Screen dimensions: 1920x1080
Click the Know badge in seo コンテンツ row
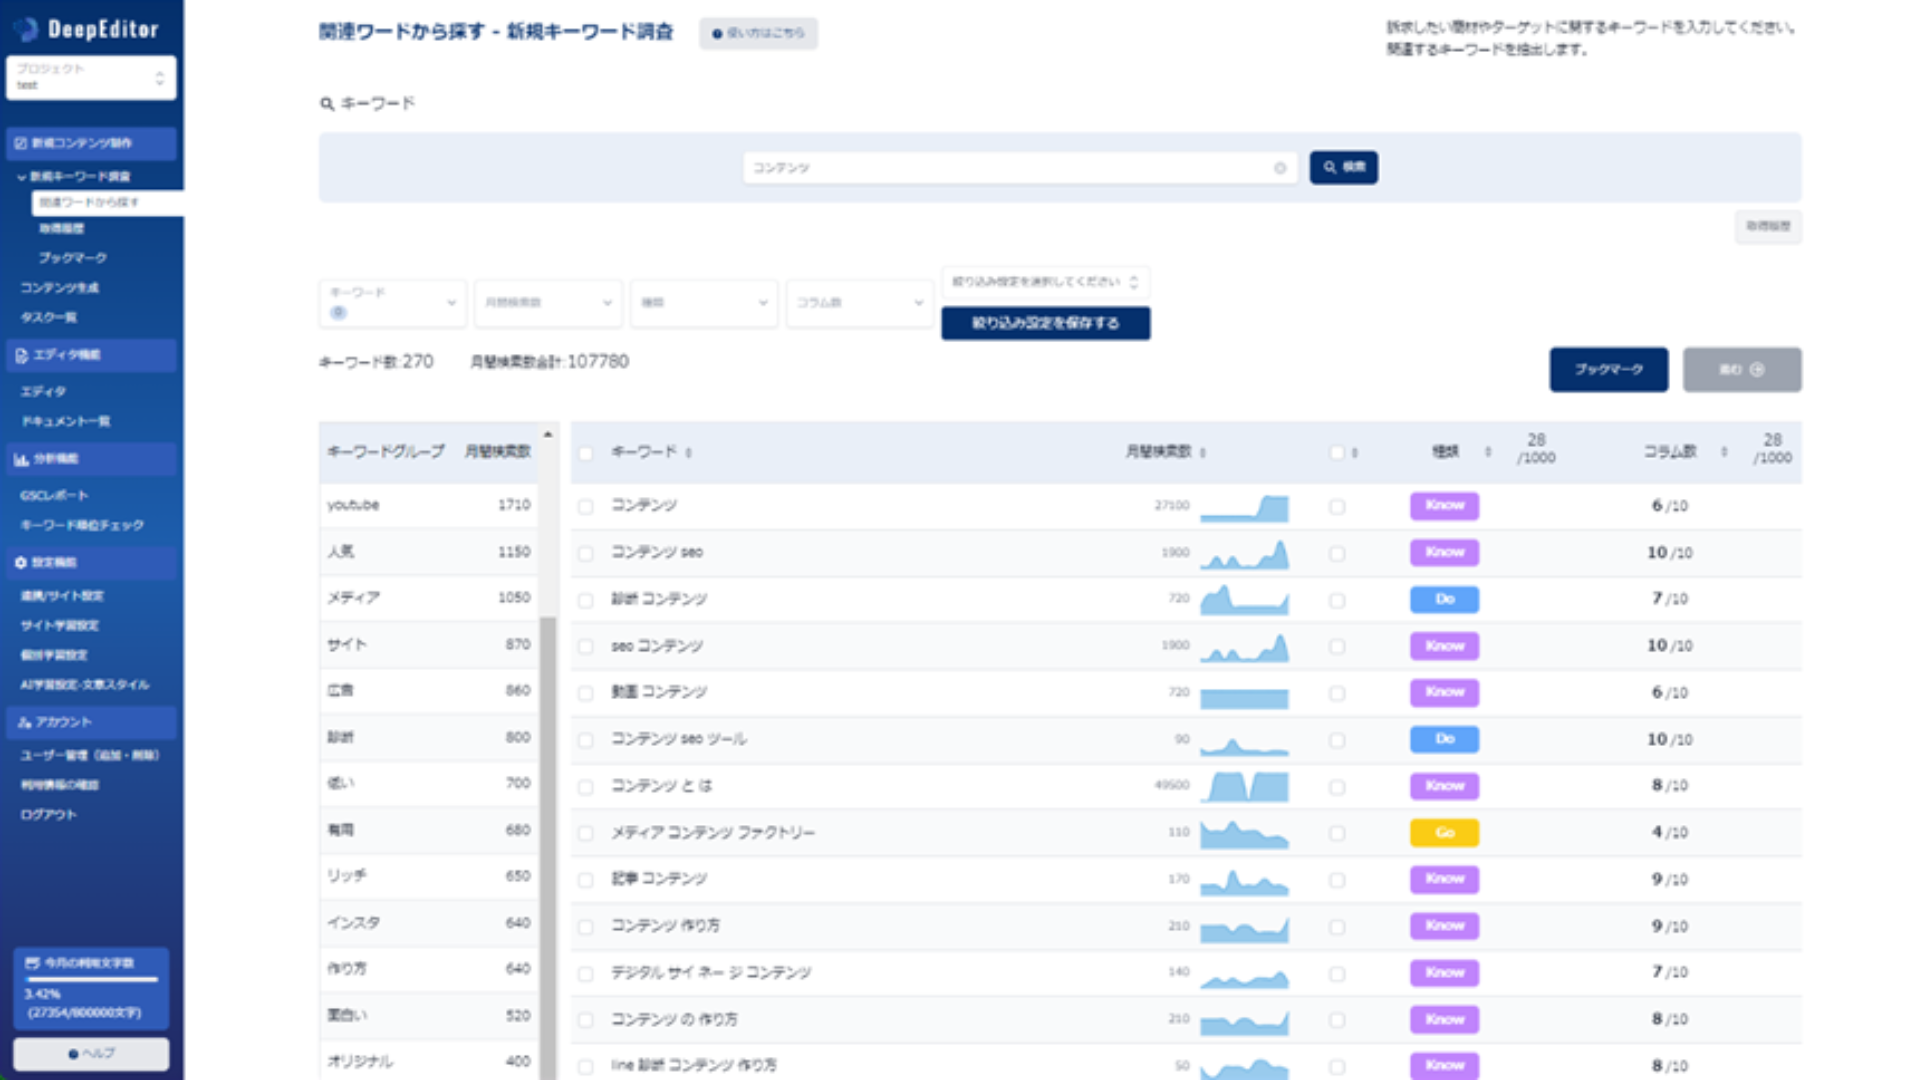click(x=1444, y=646)
